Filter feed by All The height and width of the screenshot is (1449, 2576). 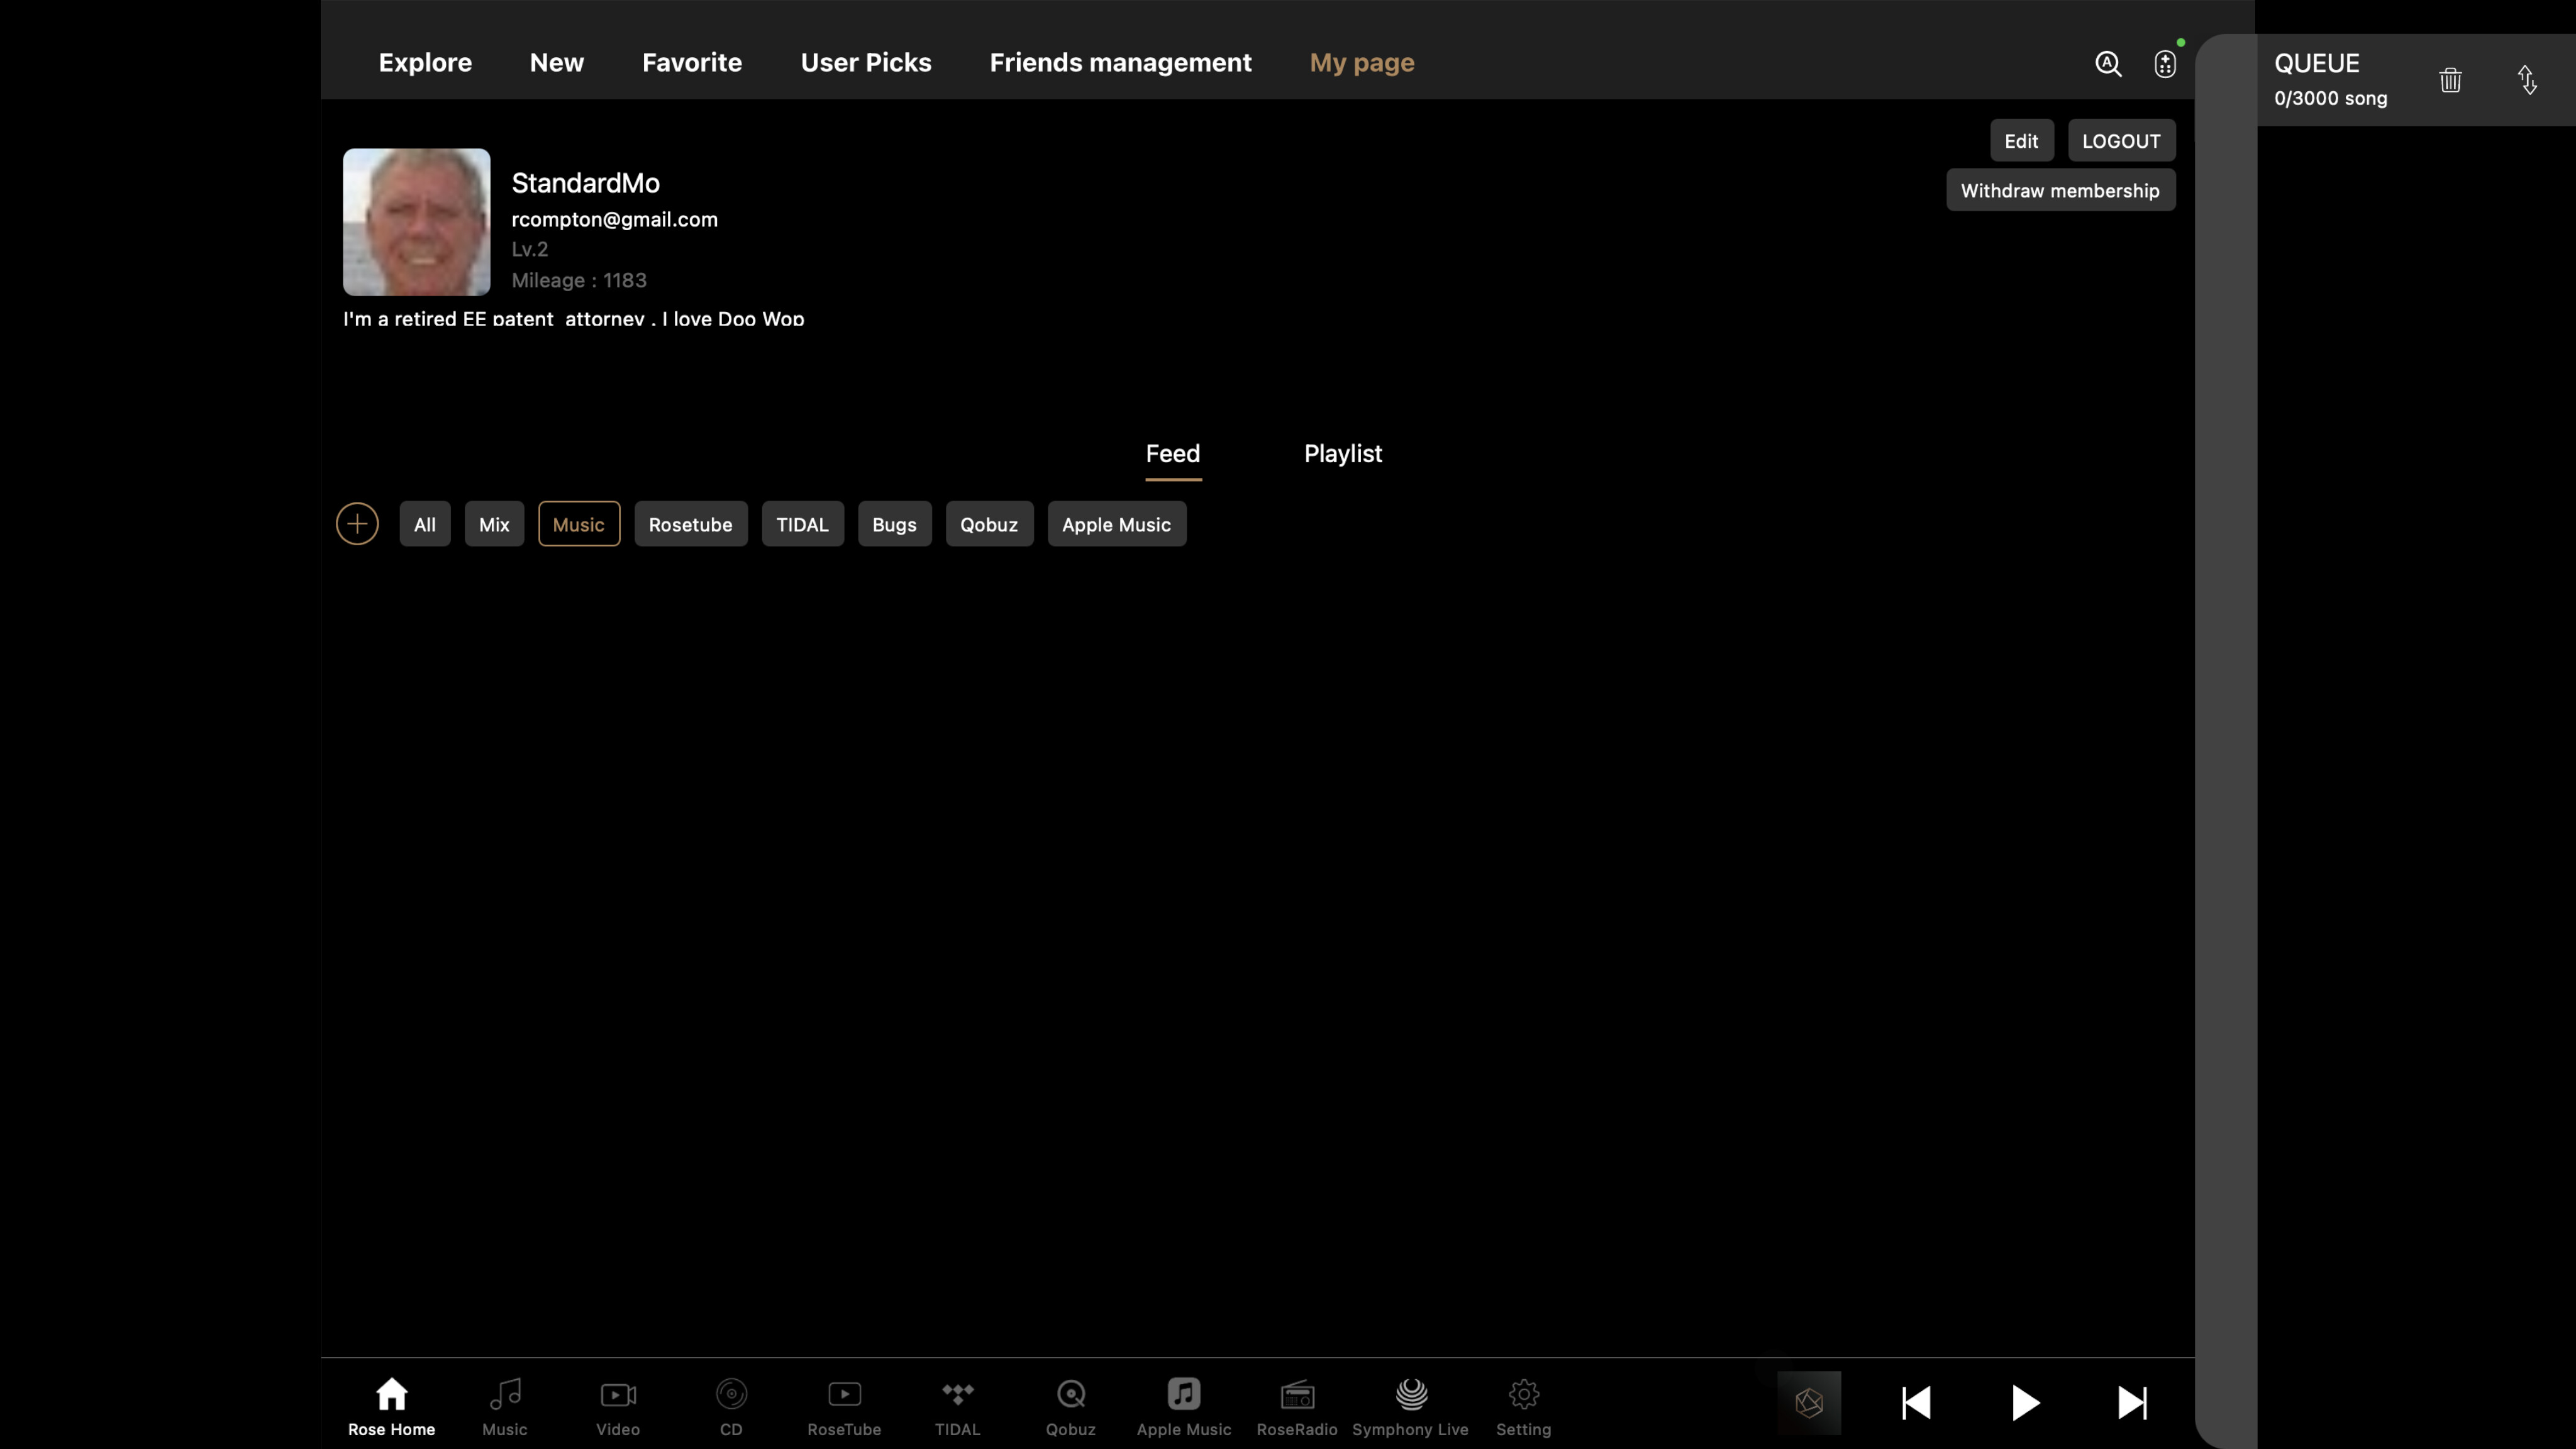pos(425,524)
